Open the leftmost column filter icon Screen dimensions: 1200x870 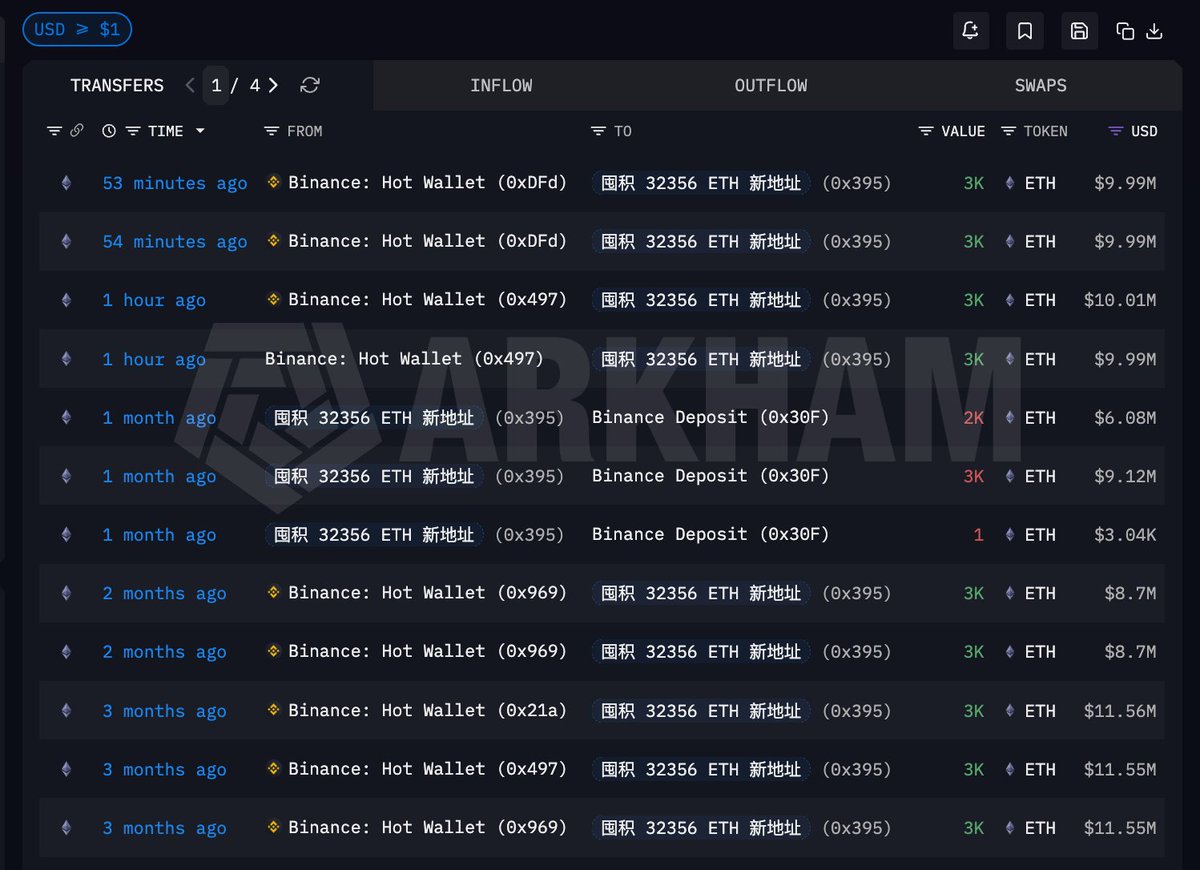54,131
